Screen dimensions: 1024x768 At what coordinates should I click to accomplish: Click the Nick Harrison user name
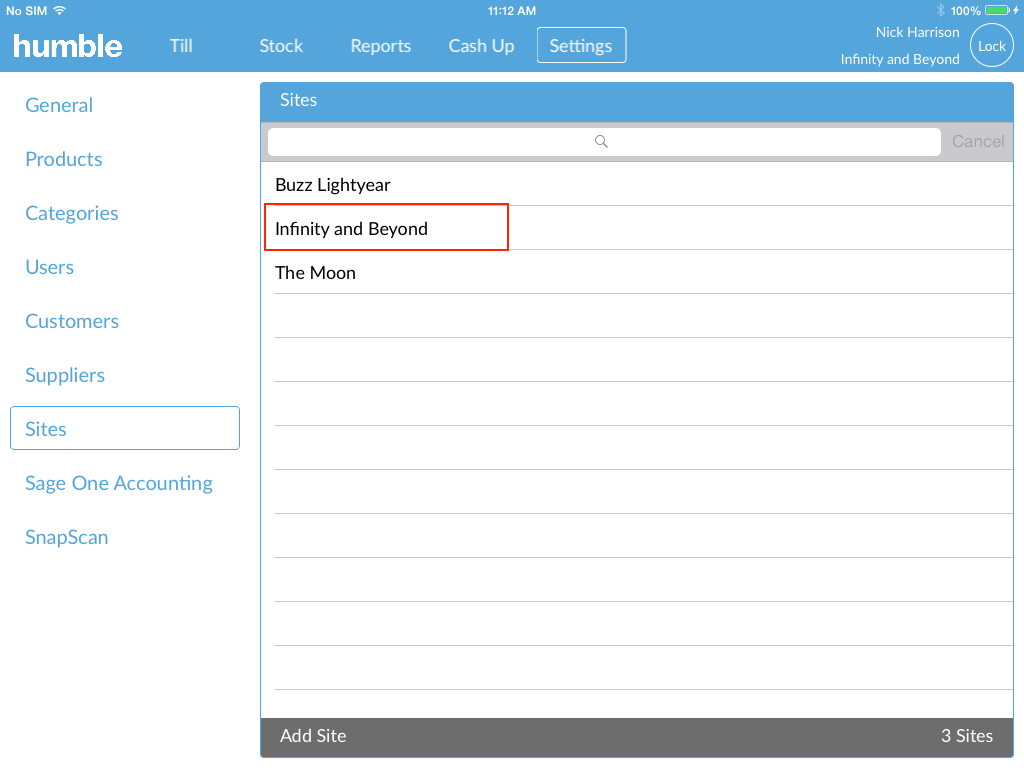click(x=918, y=32)
